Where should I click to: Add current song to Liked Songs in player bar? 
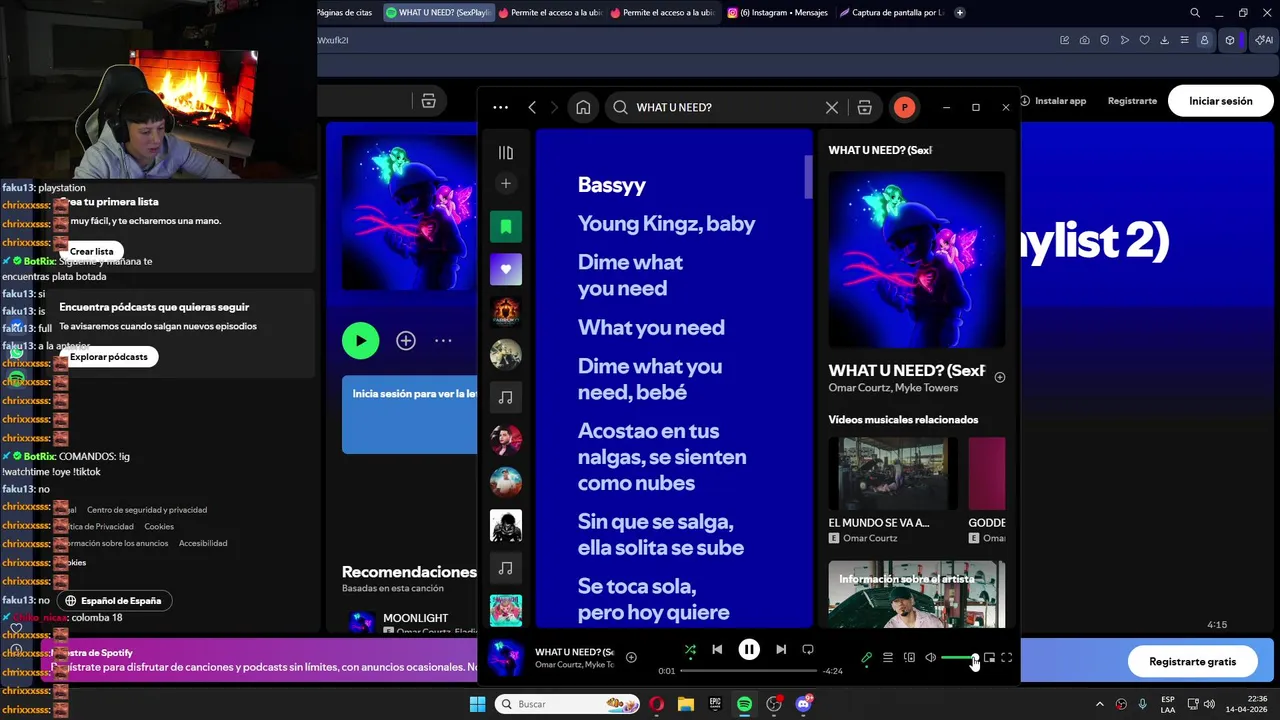631,657
